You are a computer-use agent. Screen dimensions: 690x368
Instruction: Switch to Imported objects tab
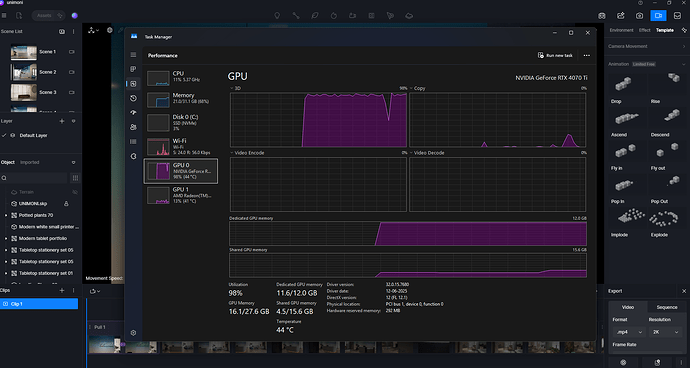click(x=29, y=162)
